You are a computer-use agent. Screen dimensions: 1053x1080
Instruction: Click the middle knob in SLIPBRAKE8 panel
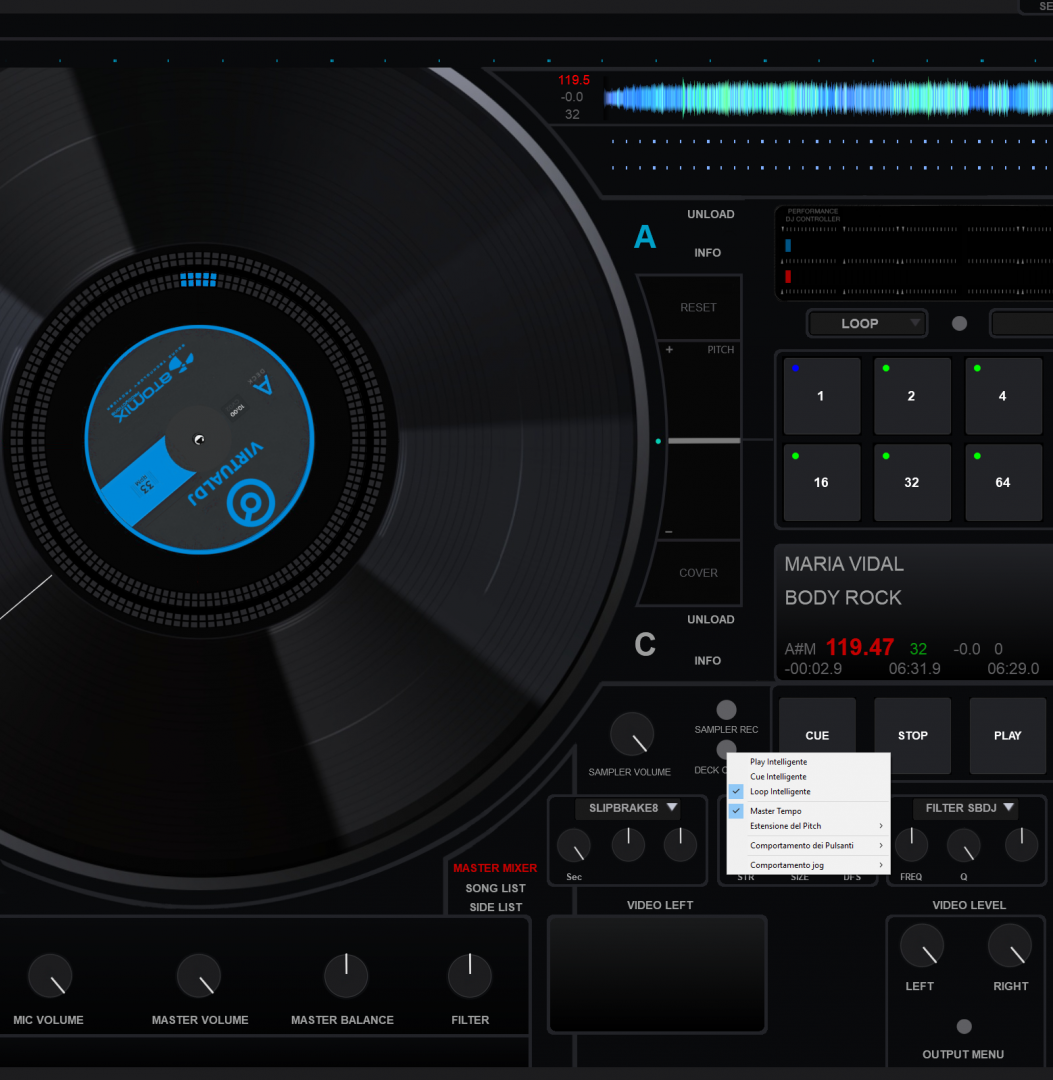point(628,845)
